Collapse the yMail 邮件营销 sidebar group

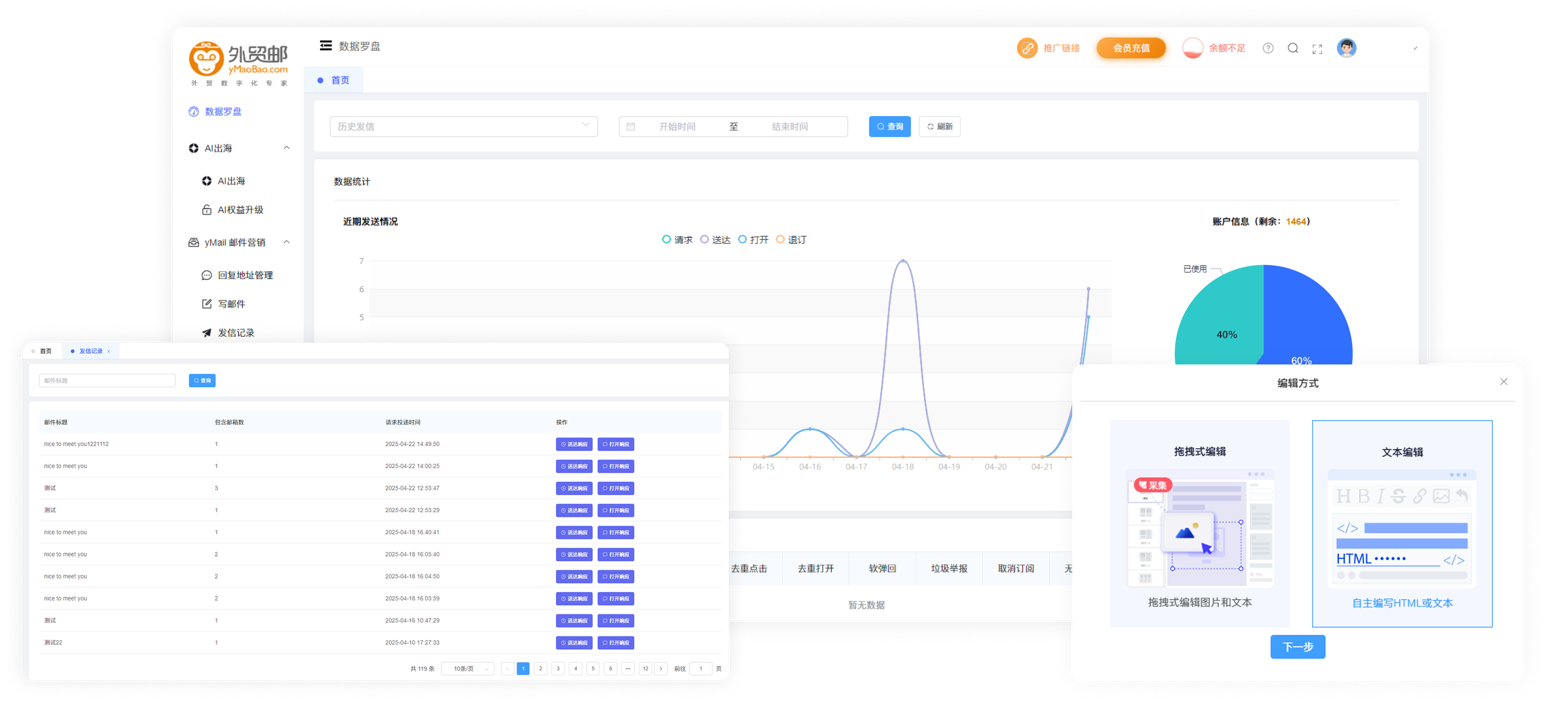point(287,242)
